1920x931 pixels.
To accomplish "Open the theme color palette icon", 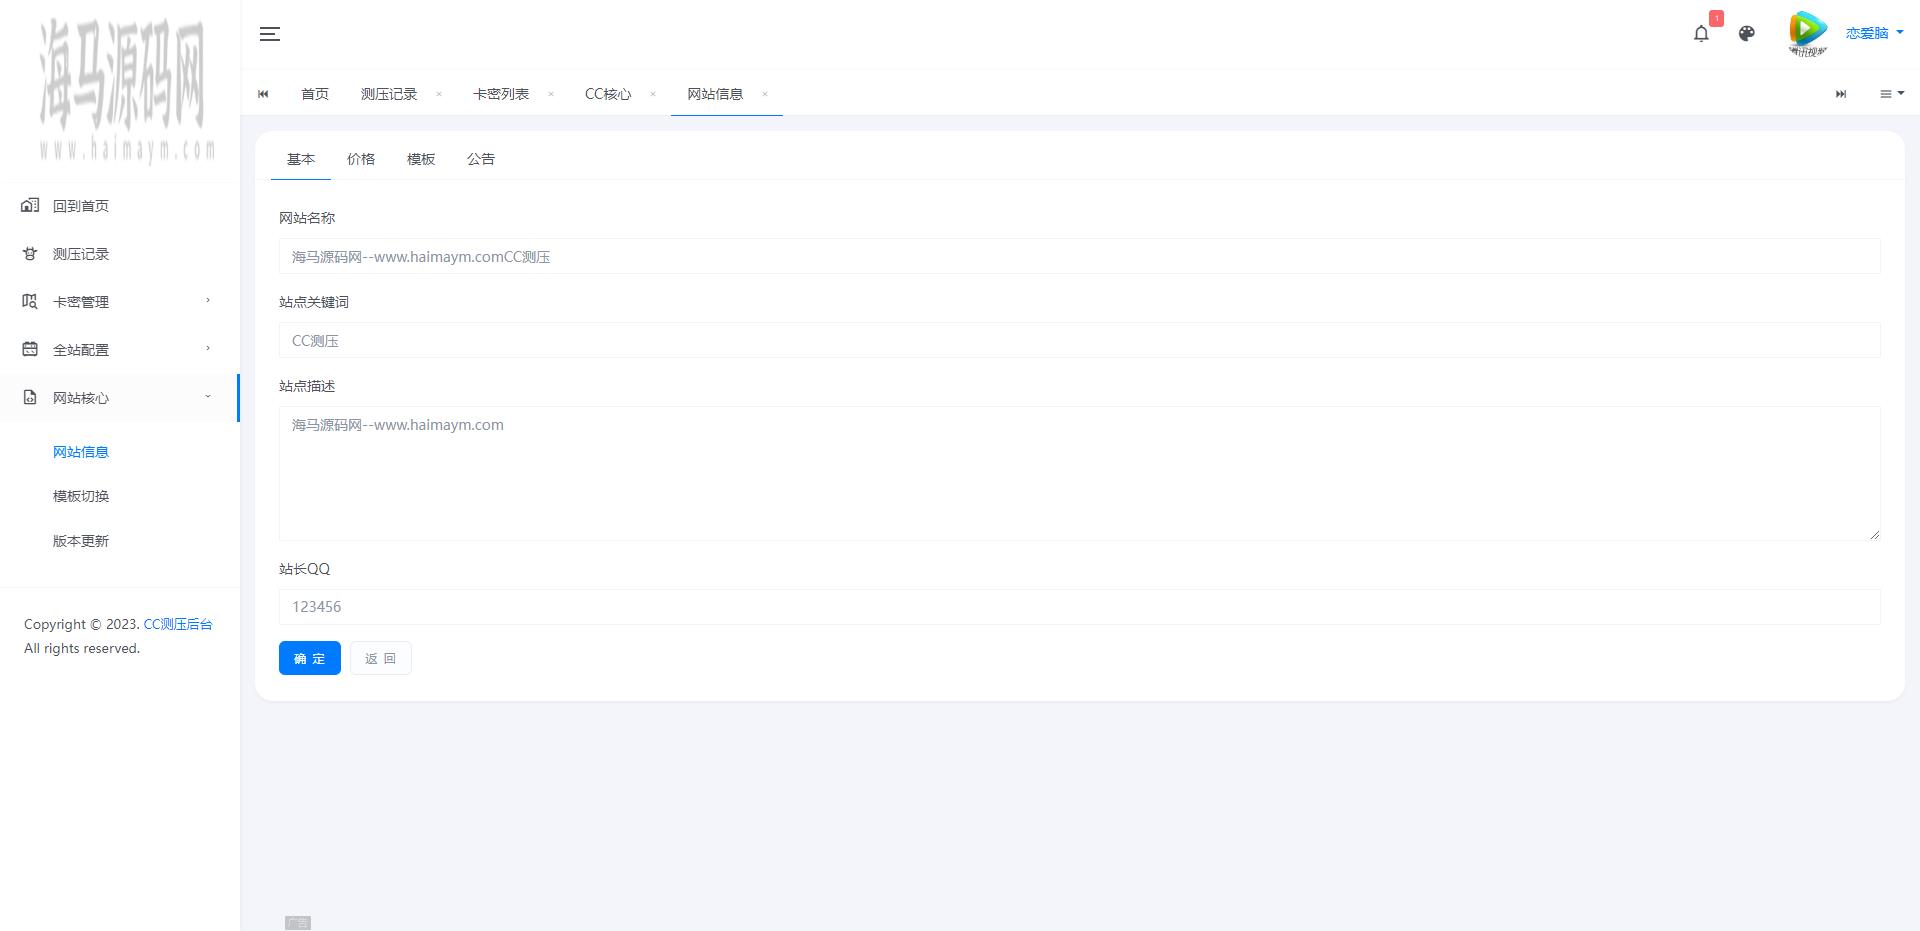I will tap(1747, 34).
